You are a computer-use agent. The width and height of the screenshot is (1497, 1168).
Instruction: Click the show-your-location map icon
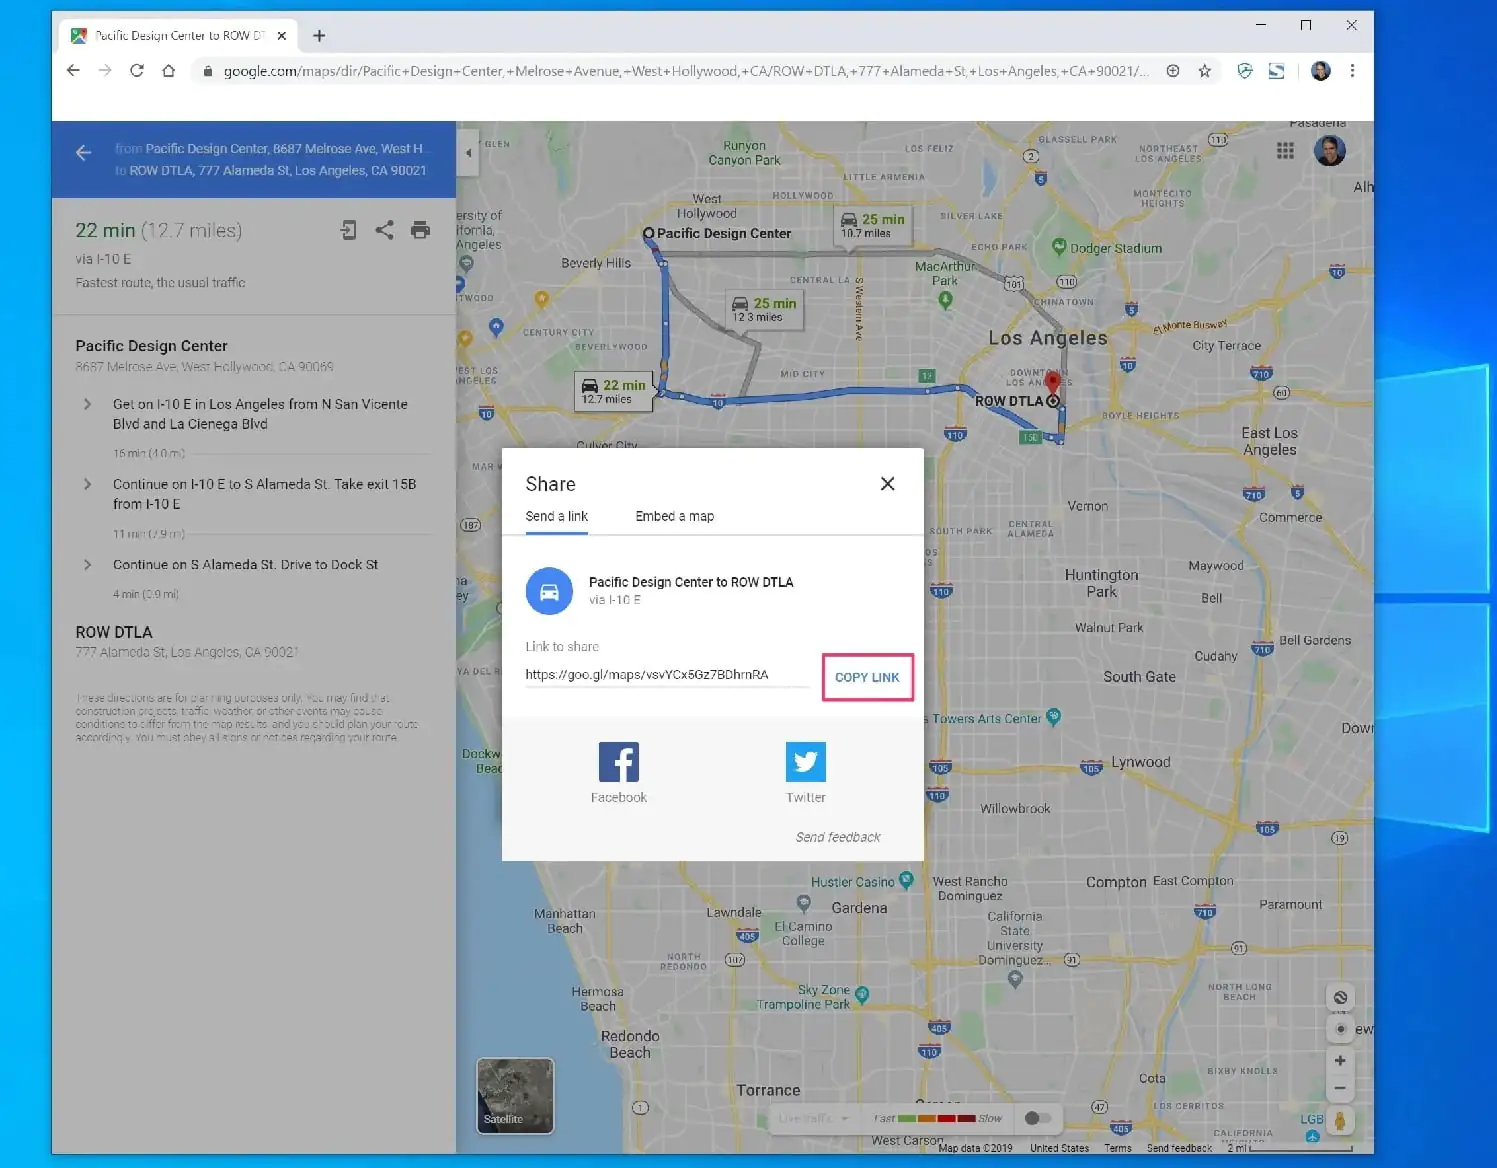[x=1340, y=1029]
